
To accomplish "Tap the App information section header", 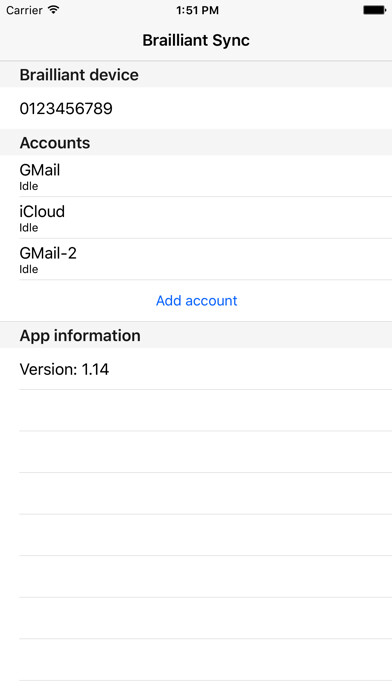I will click(196, 335).
